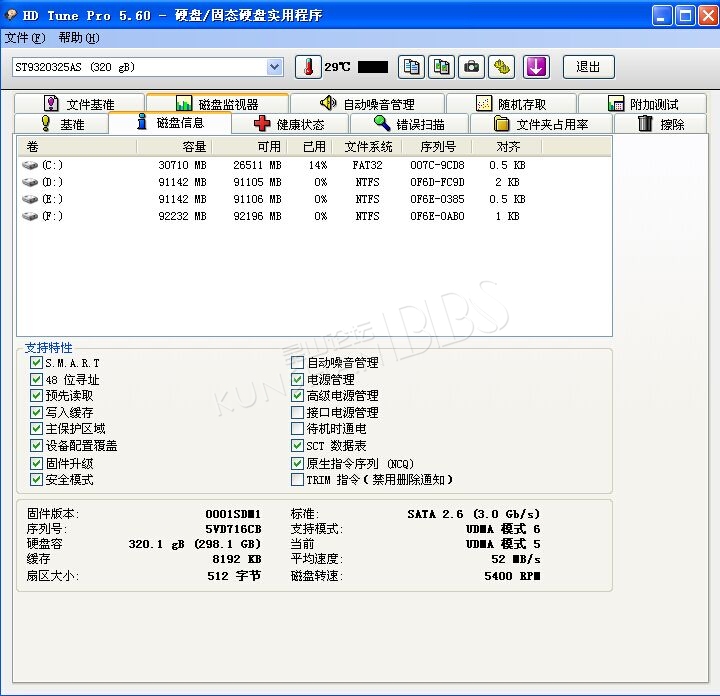Switch to the 擦除 tab

661,124
